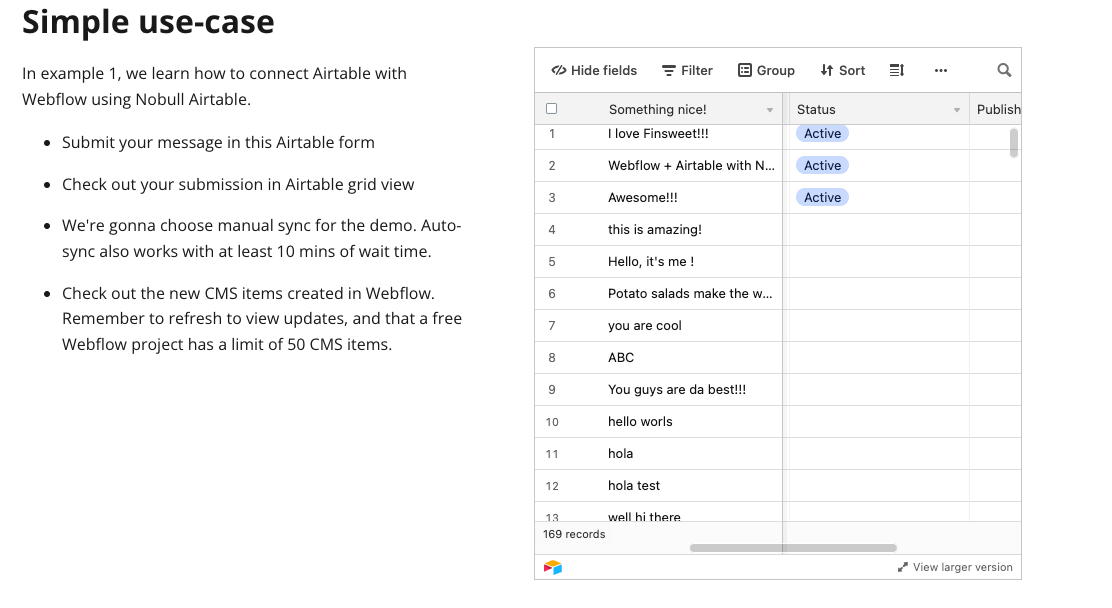Expand the Something nice! column dropdown arrow
This screenshot has width=1112, height=608.
[x=769, y=110]
